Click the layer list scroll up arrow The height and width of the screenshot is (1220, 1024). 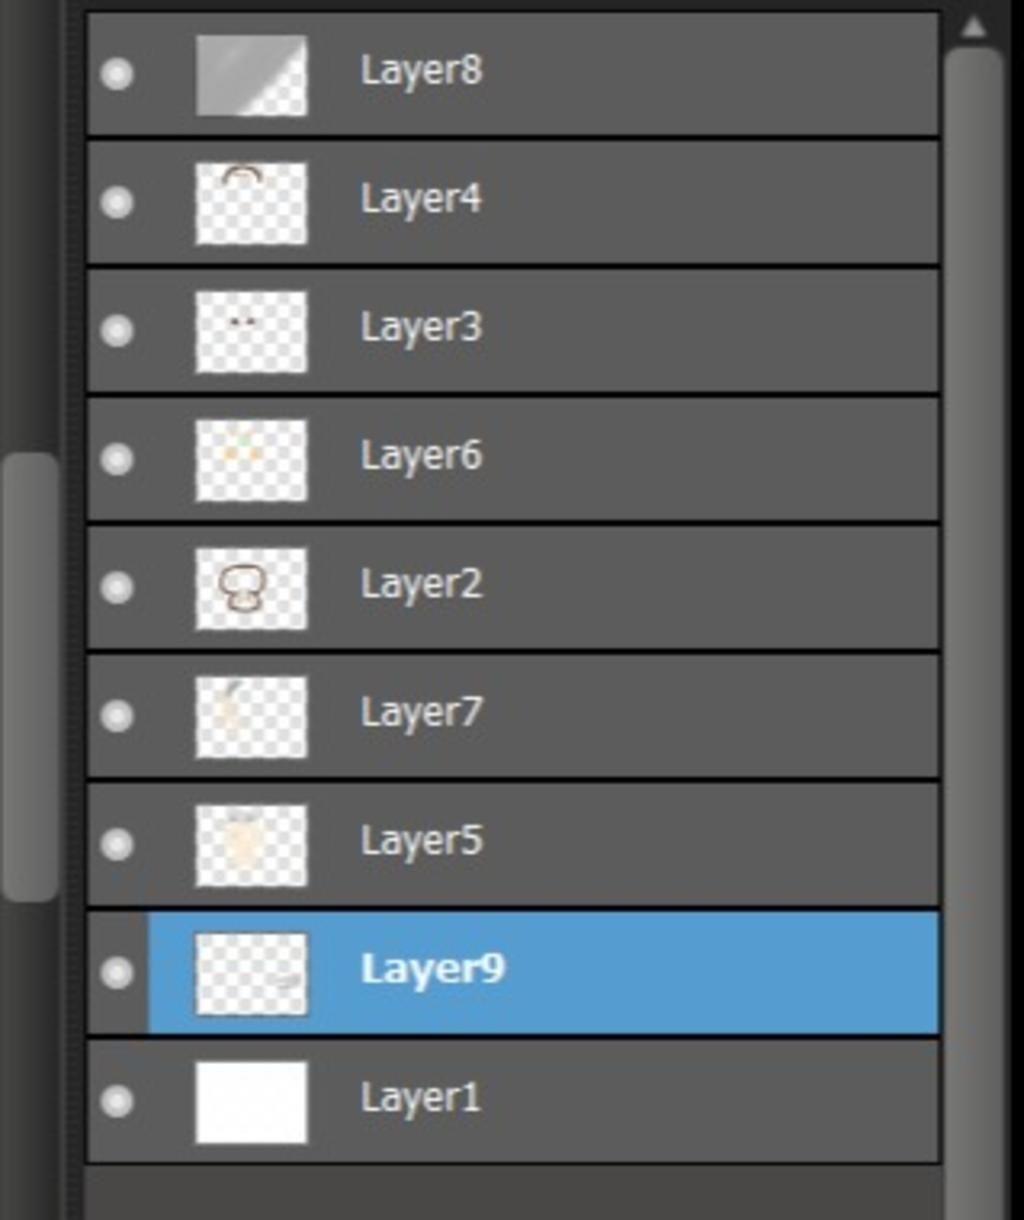click(x=973, y=27)
